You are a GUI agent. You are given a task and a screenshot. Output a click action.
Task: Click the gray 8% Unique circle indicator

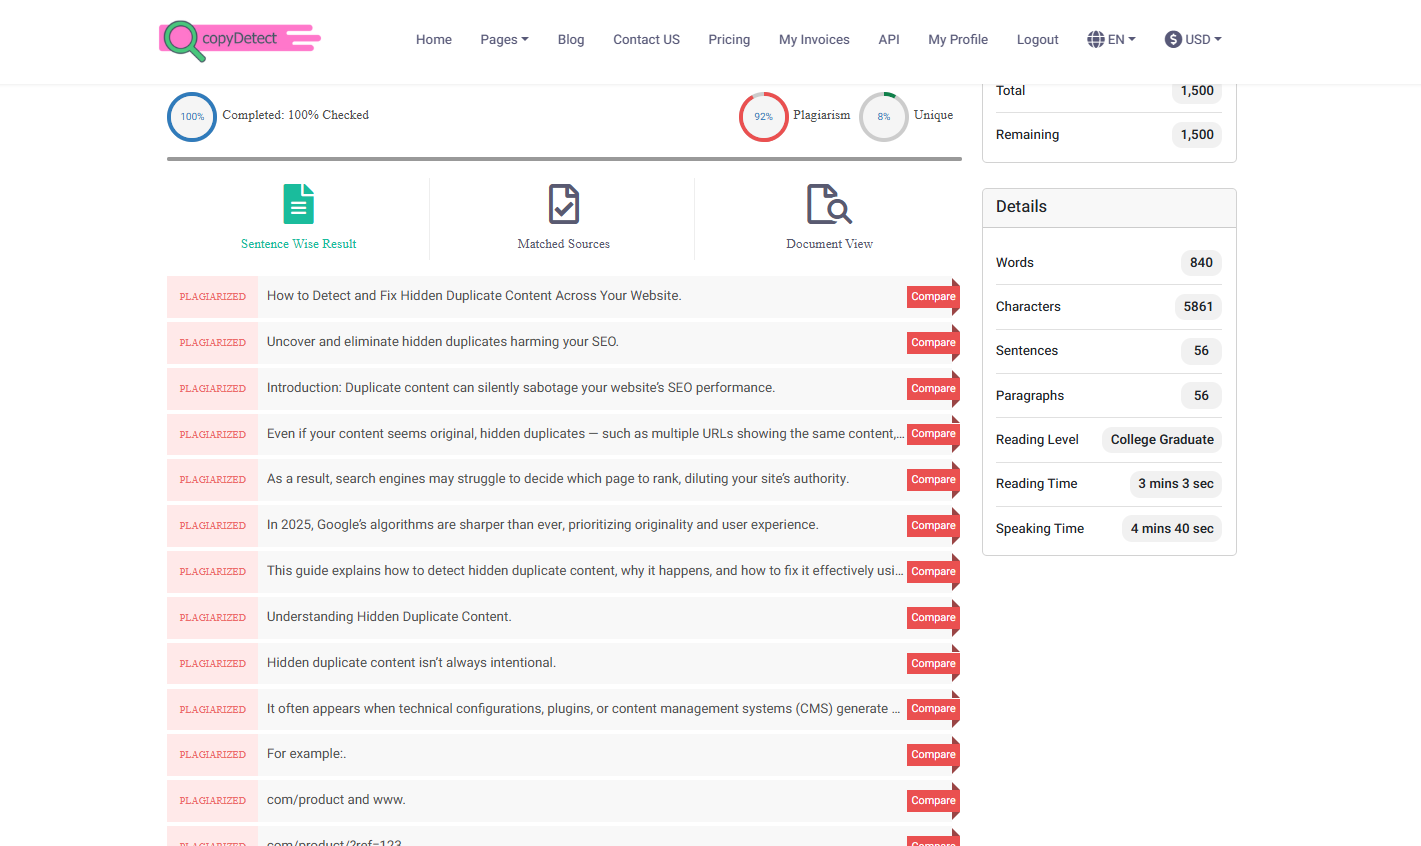pos(883,116)
